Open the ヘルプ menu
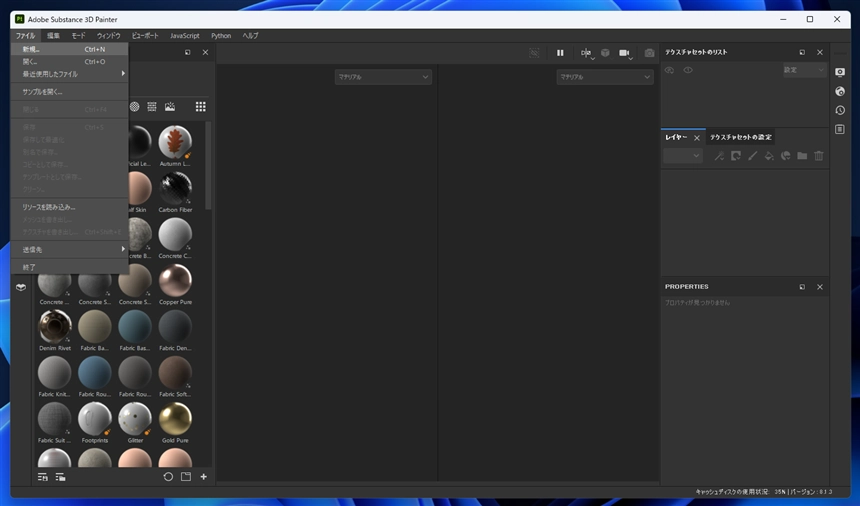 click(x=251, y=36)
